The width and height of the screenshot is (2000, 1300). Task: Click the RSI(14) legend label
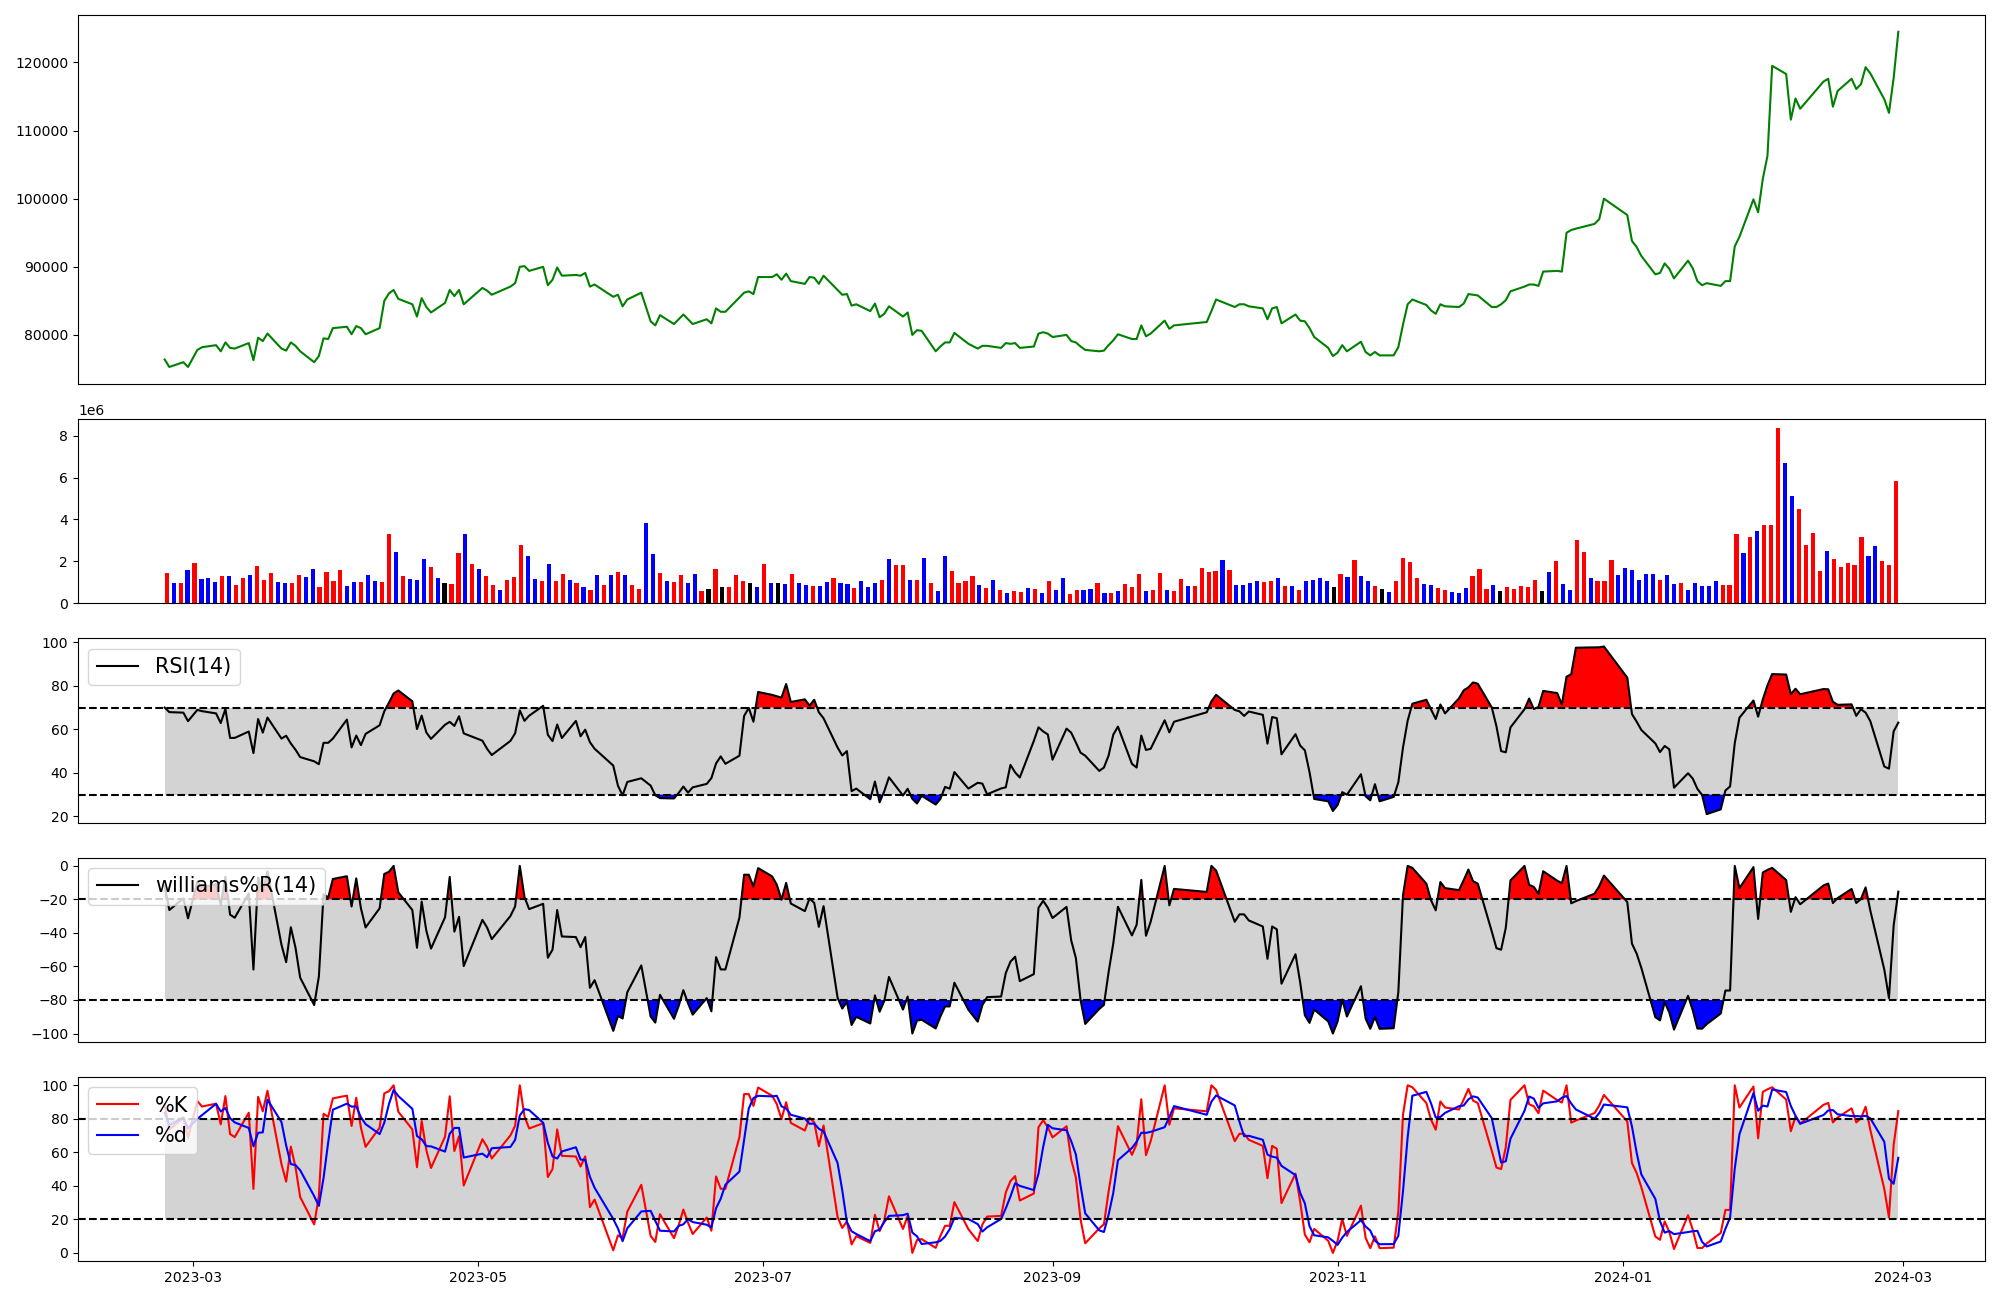pos(192,666)
